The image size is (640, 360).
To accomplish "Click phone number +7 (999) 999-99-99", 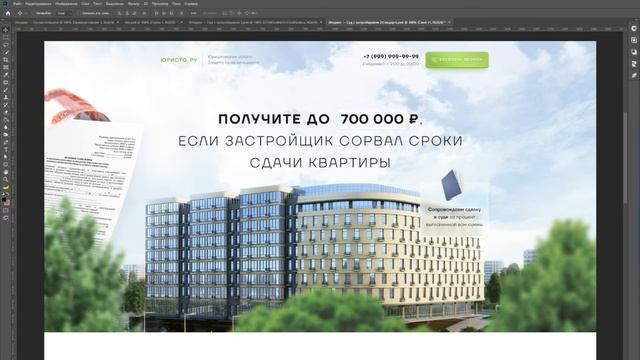I will (x=391, y=56).
